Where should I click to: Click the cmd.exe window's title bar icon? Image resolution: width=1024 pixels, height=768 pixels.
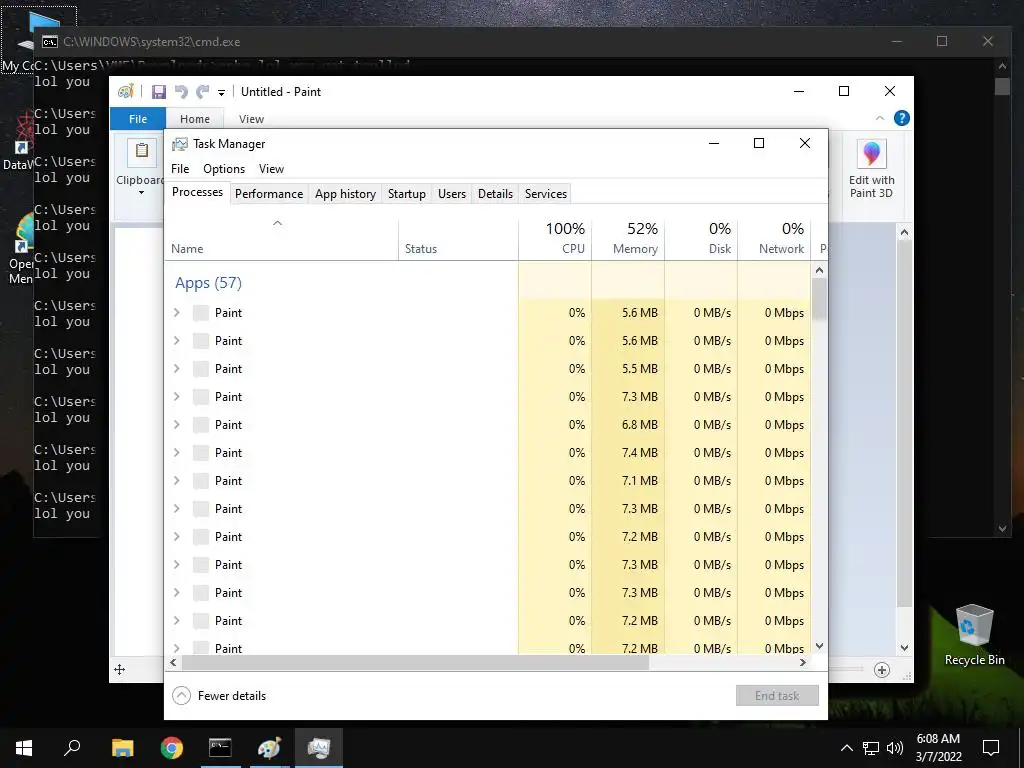(x=50, y=42)
